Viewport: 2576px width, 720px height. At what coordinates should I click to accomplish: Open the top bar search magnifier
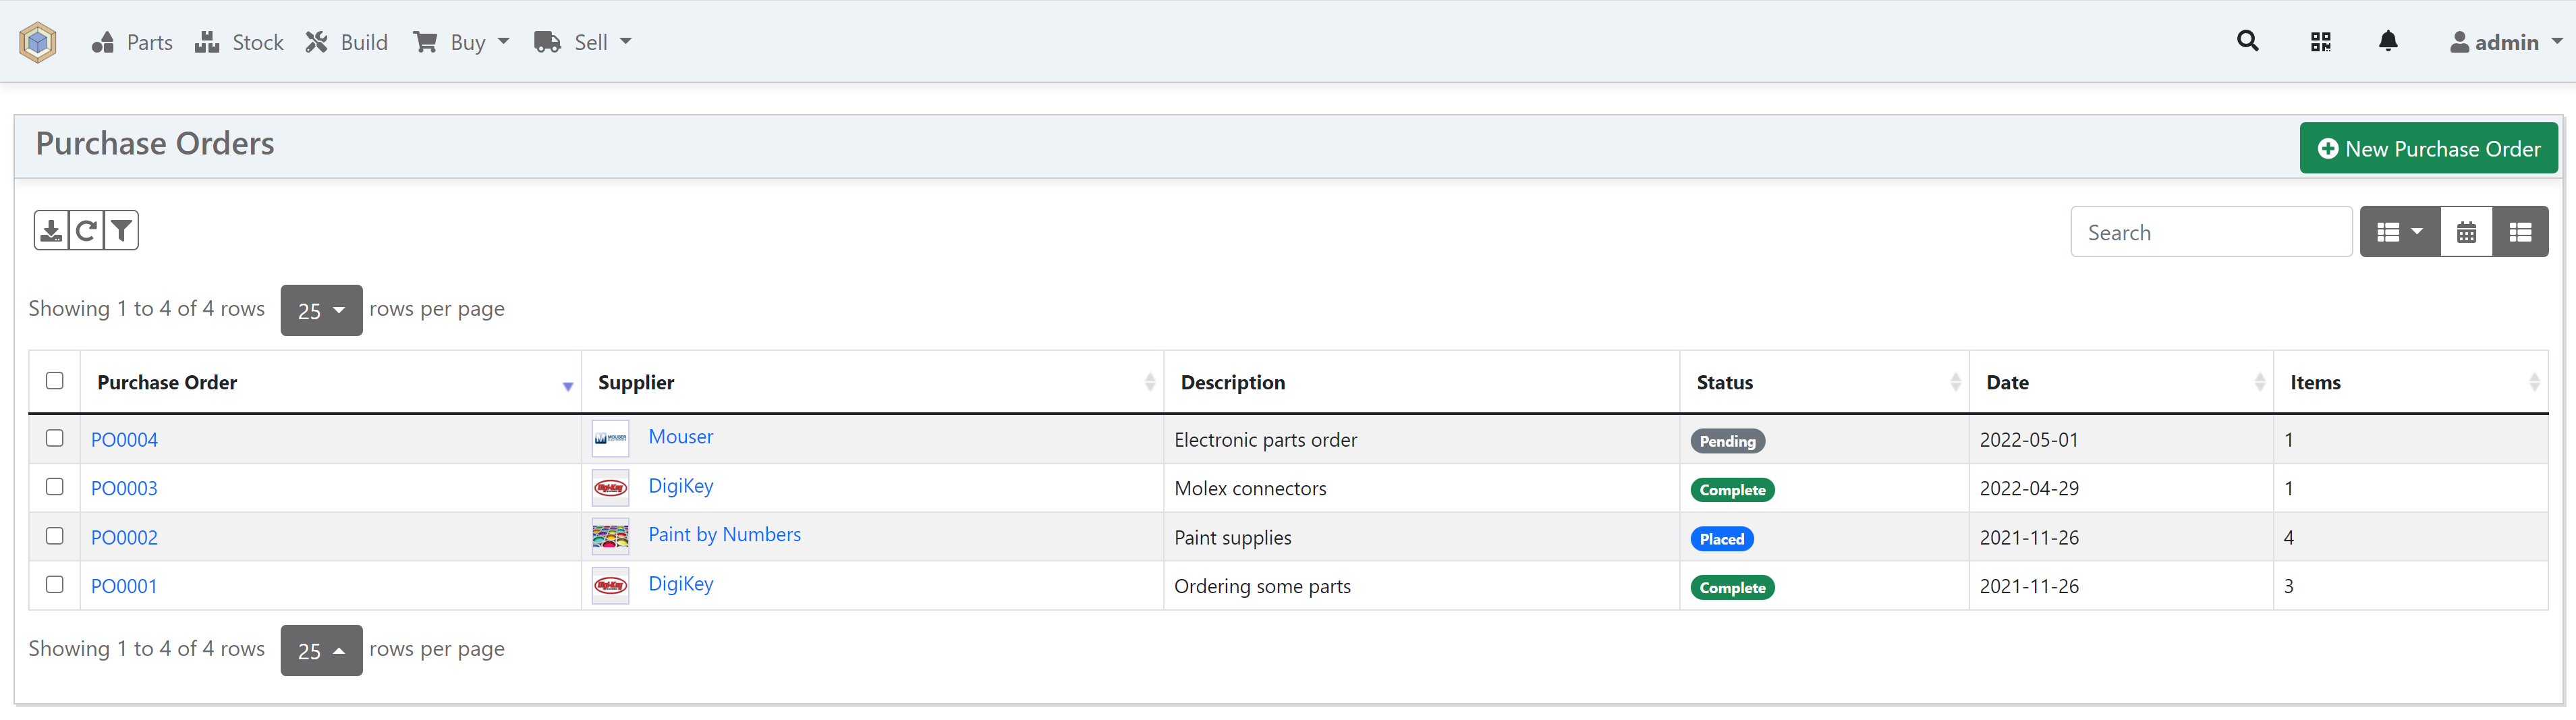2247,41
